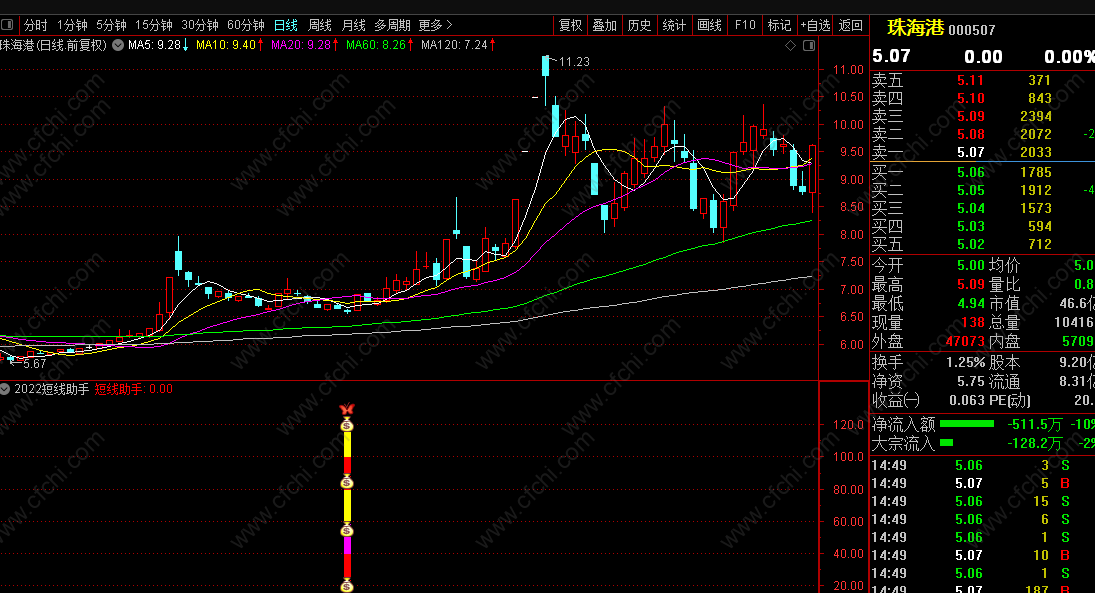The width and height of the screenshot is (1095, 593).
Task: Click 卖一 price 5.07
Action: [x=971, y=152]
